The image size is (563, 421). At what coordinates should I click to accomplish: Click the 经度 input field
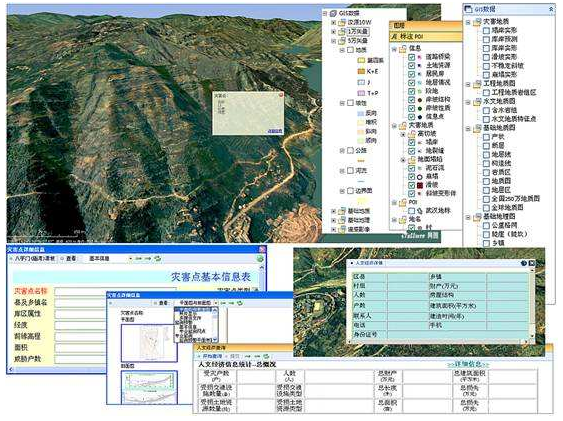pyautogui.click(x=80, y=326)
